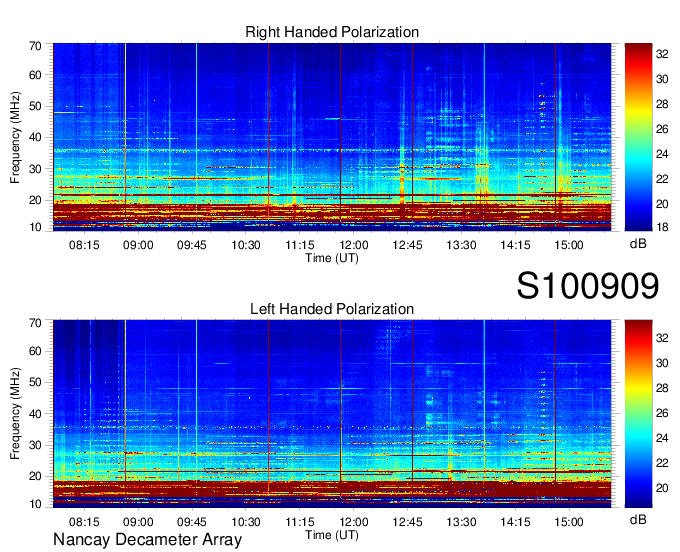The width and height of the screenshot is (680, 552).
Task: Click 14:15 tick under Left Handed plot
Action: [515, 522]
